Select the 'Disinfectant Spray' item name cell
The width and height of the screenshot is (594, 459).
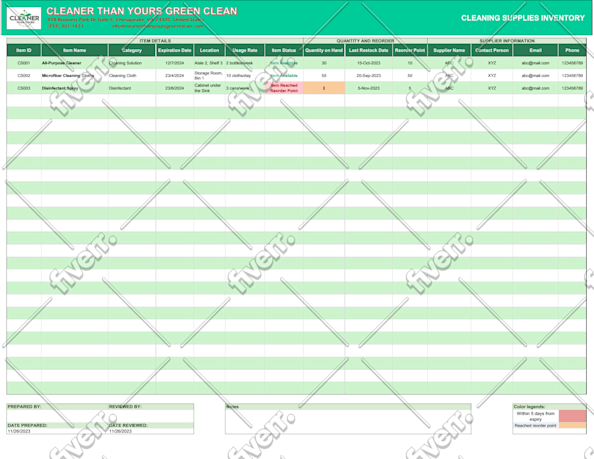coord(75,88)
